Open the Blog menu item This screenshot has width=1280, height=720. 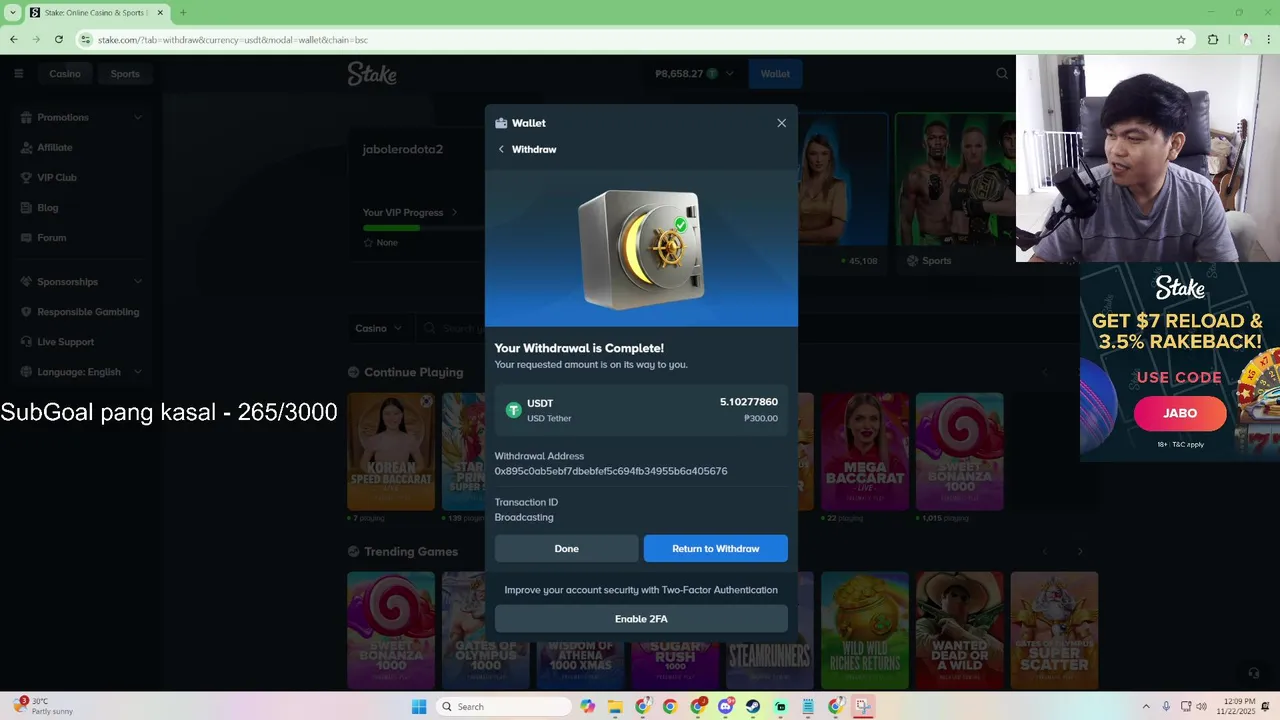48,207
